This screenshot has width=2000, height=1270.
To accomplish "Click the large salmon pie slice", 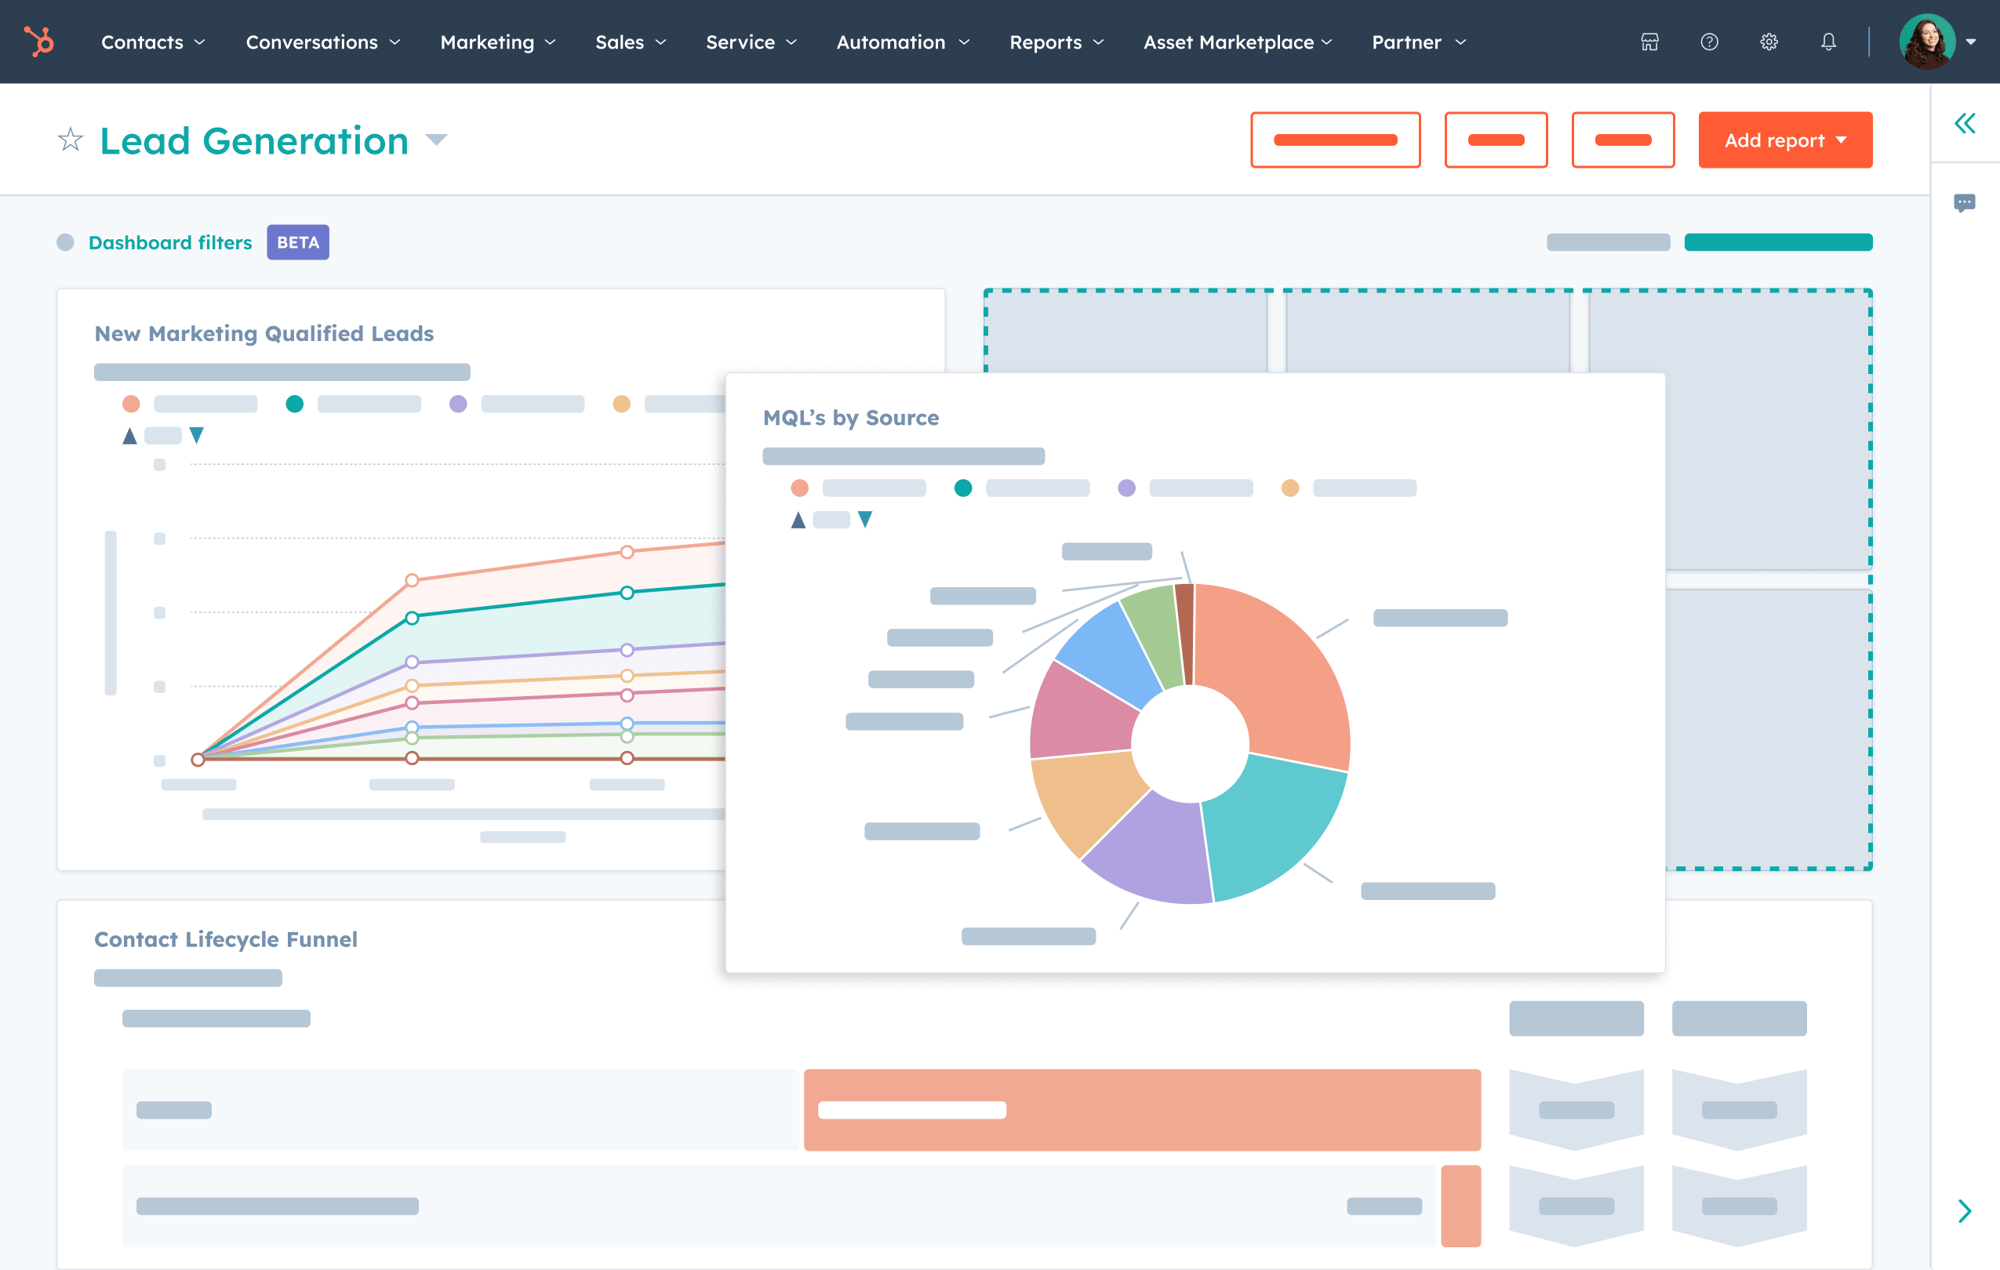I will 1277,675.
